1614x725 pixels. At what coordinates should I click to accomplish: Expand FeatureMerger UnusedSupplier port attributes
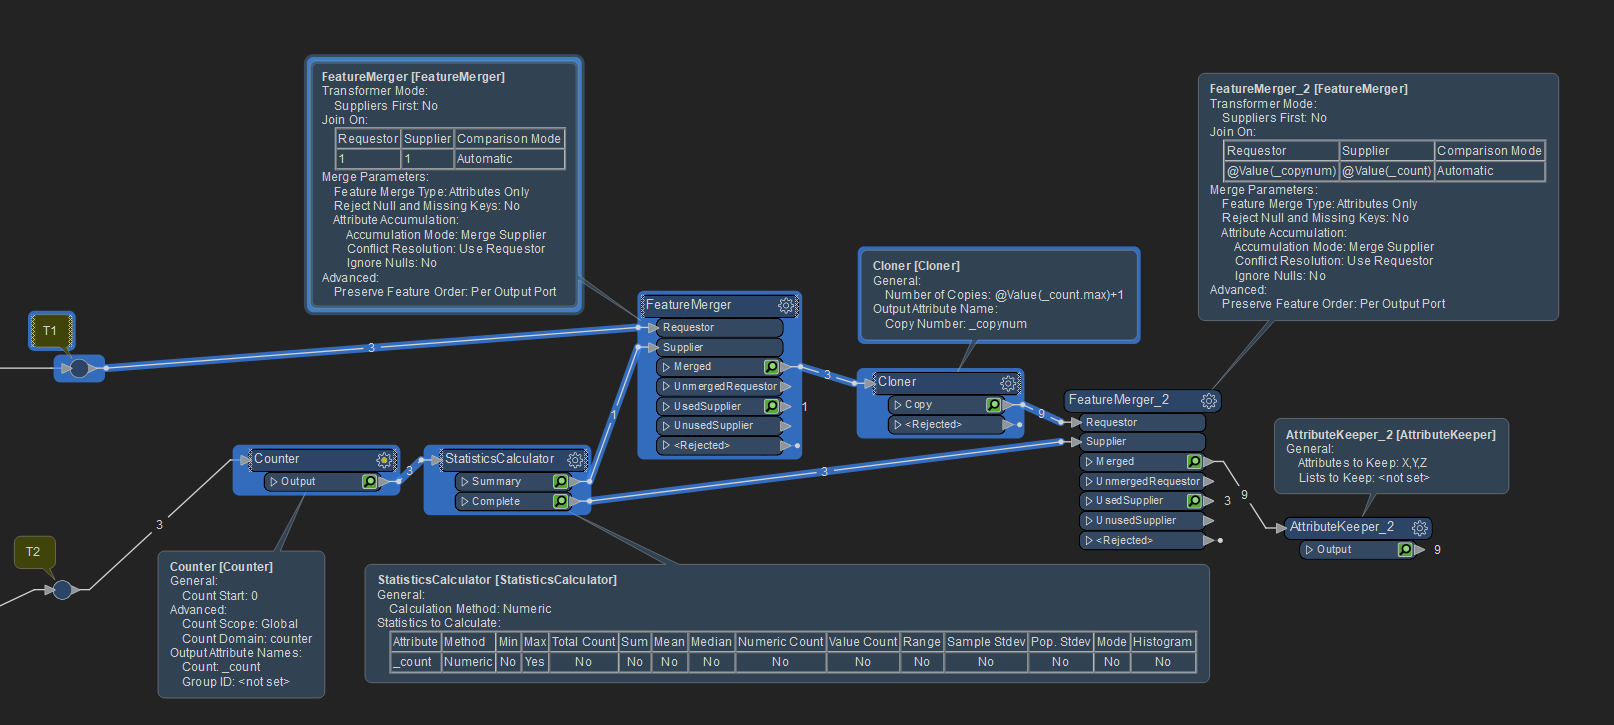pyautogui.click(x=666, y=425)
